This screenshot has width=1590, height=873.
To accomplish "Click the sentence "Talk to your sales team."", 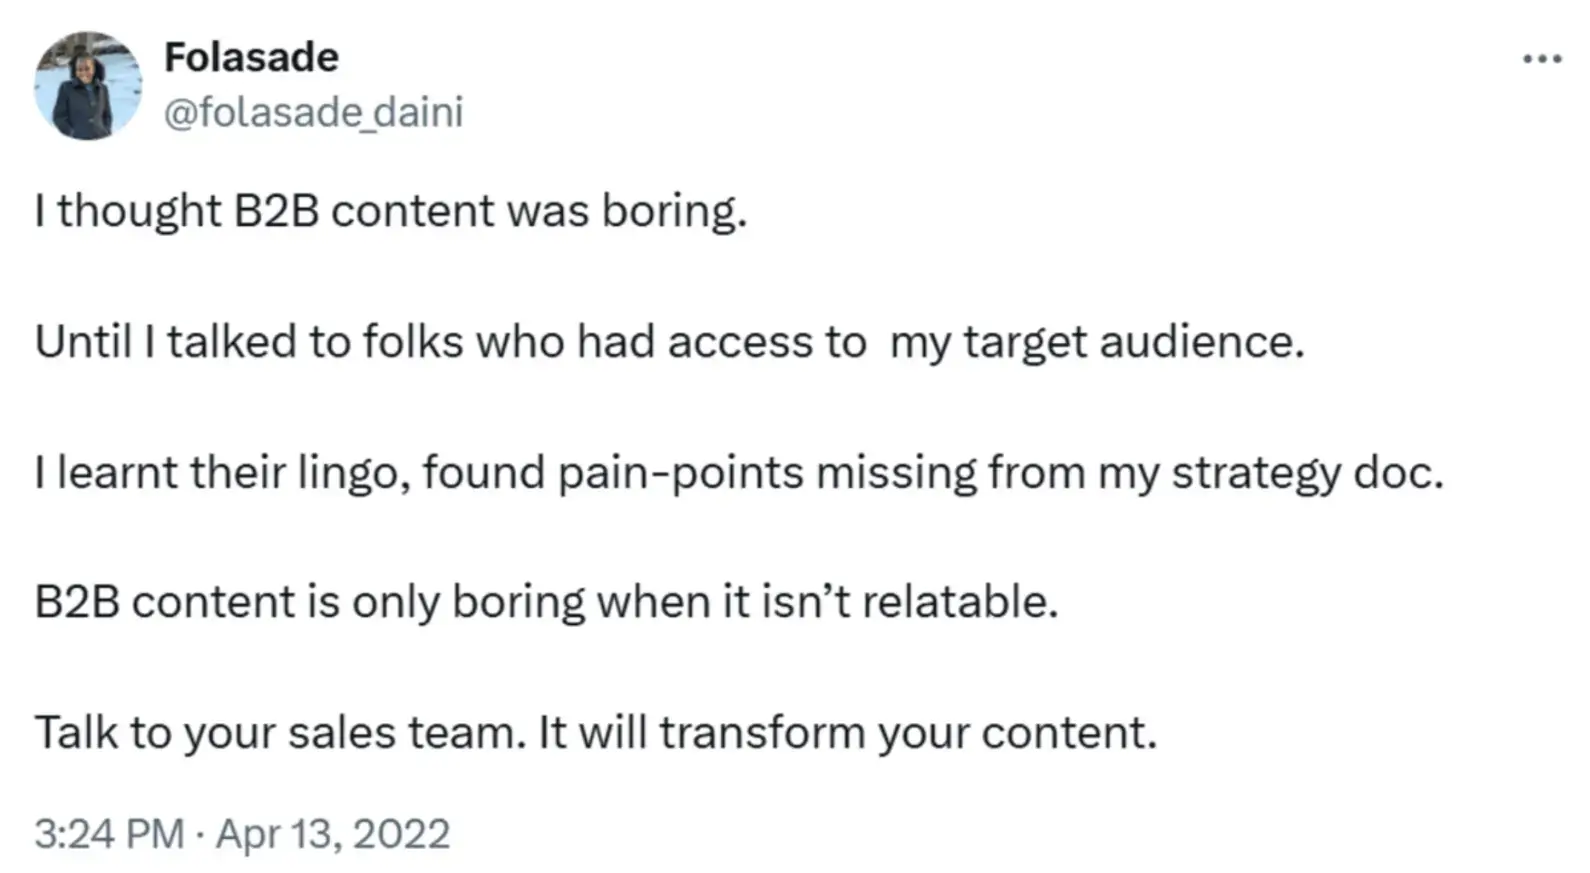I will 280,732.
